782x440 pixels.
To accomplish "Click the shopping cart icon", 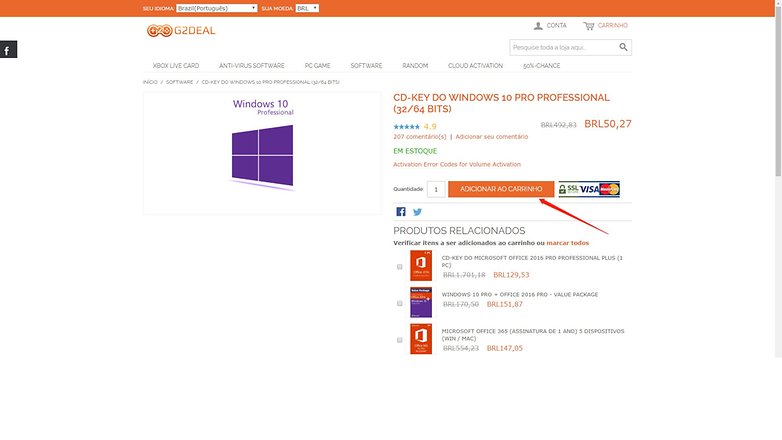I will point(589,25).
